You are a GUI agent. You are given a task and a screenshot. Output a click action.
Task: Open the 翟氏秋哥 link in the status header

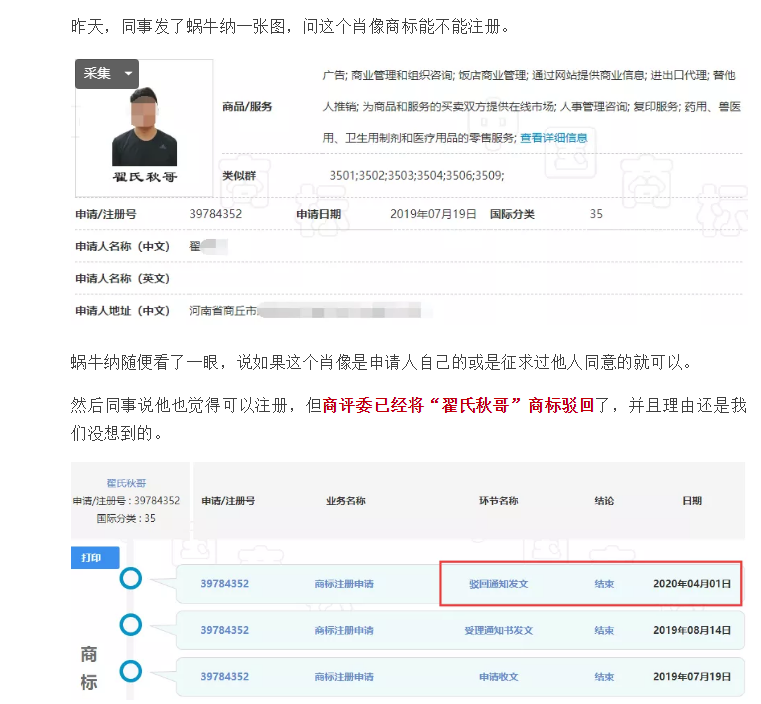[126, 483]
